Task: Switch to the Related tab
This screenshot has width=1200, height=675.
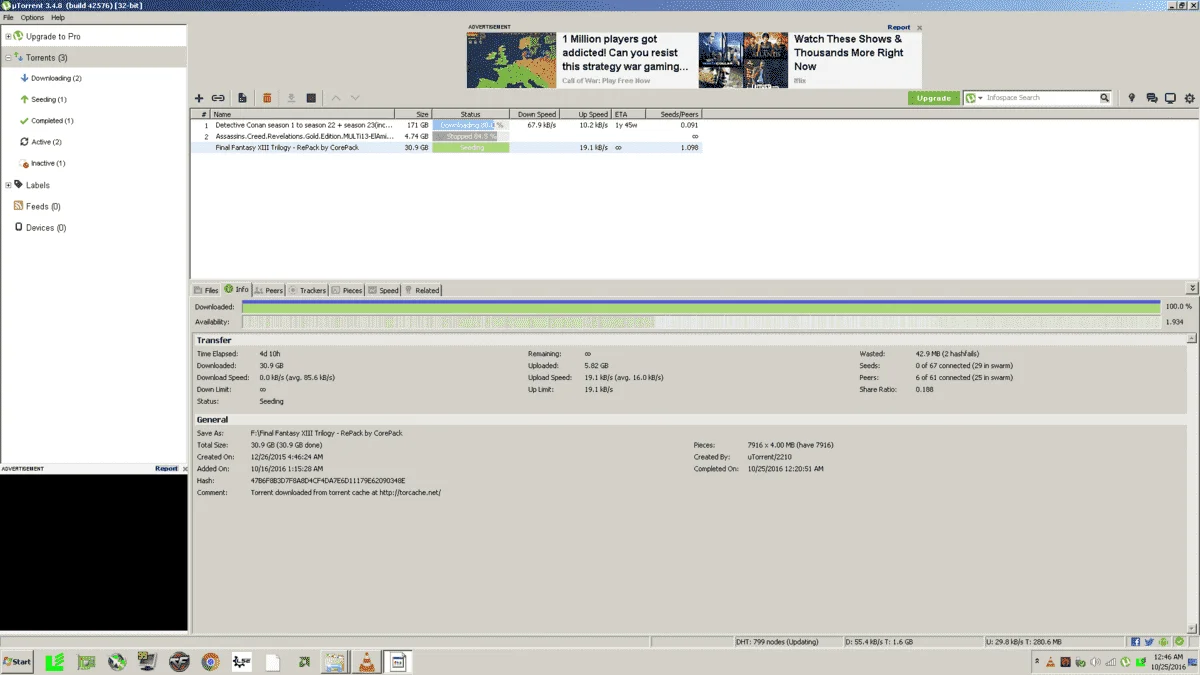Action: pyautogui.click(x=422, y=290)
